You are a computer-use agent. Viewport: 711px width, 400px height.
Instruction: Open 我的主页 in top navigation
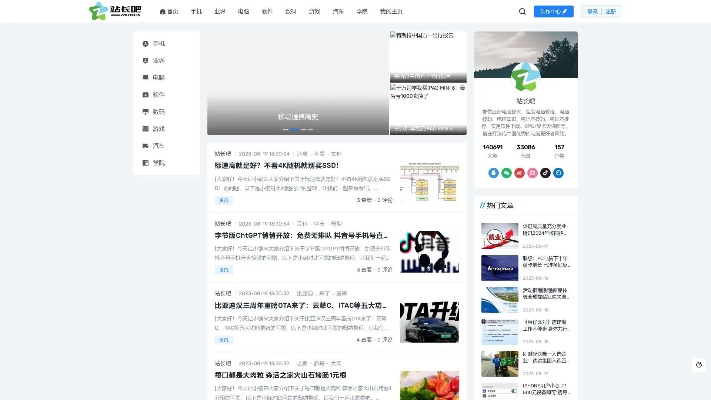pos(391,11)
